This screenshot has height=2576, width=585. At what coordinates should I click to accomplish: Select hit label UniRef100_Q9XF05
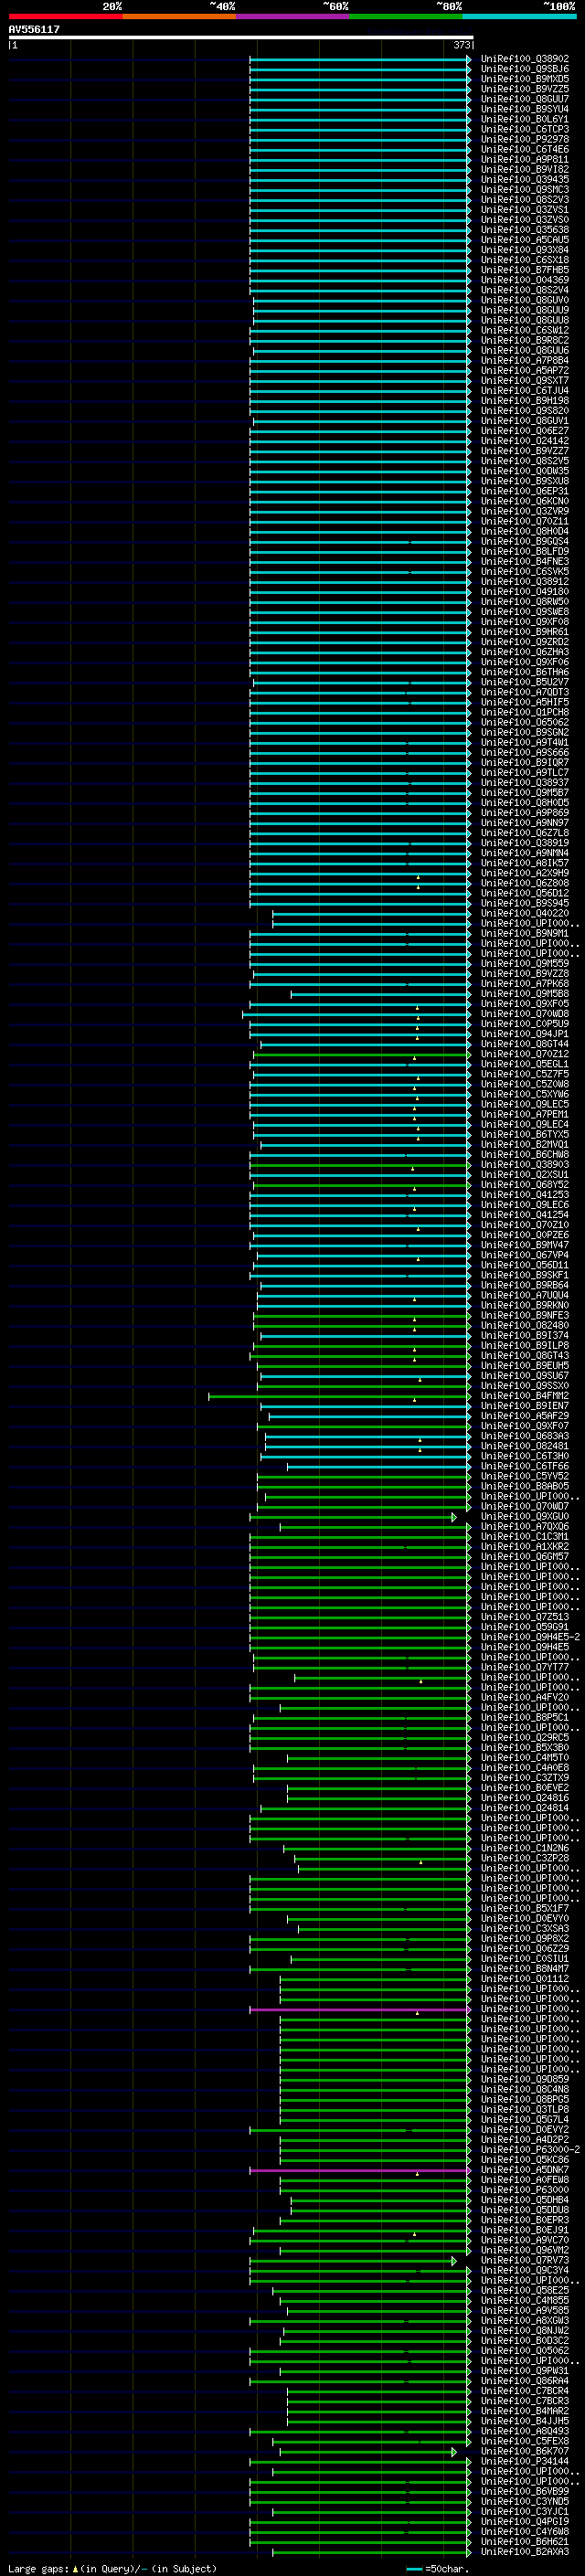[524, 1003]
